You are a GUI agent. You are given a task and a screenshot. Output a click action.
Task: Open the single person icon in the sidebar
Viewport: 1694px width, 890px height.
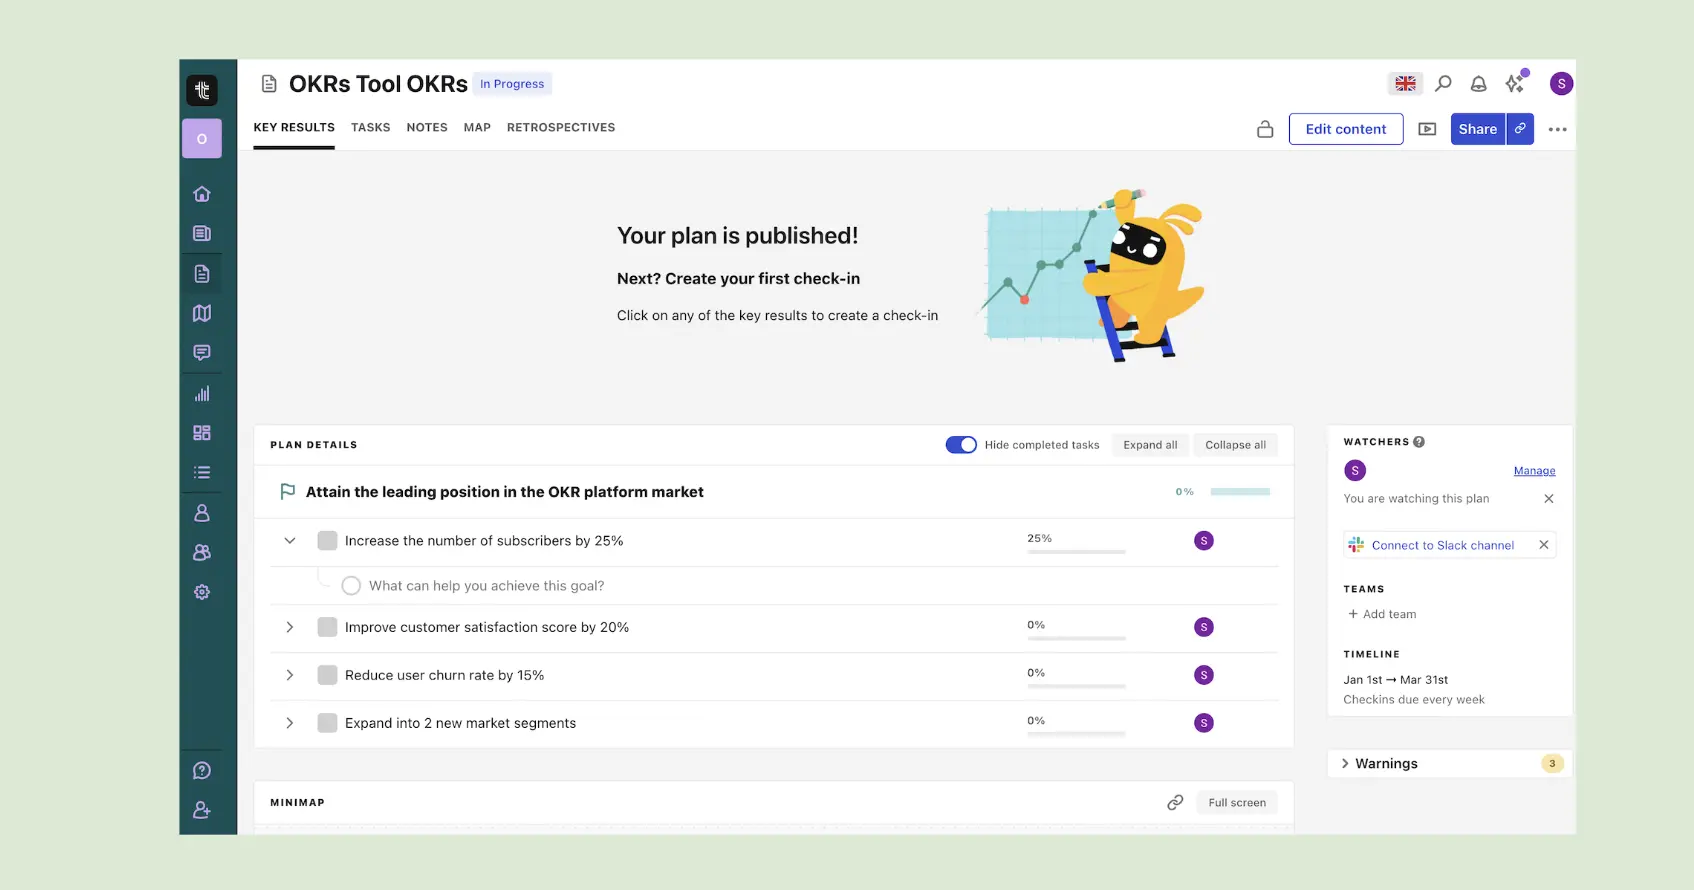tap(202, 513)
